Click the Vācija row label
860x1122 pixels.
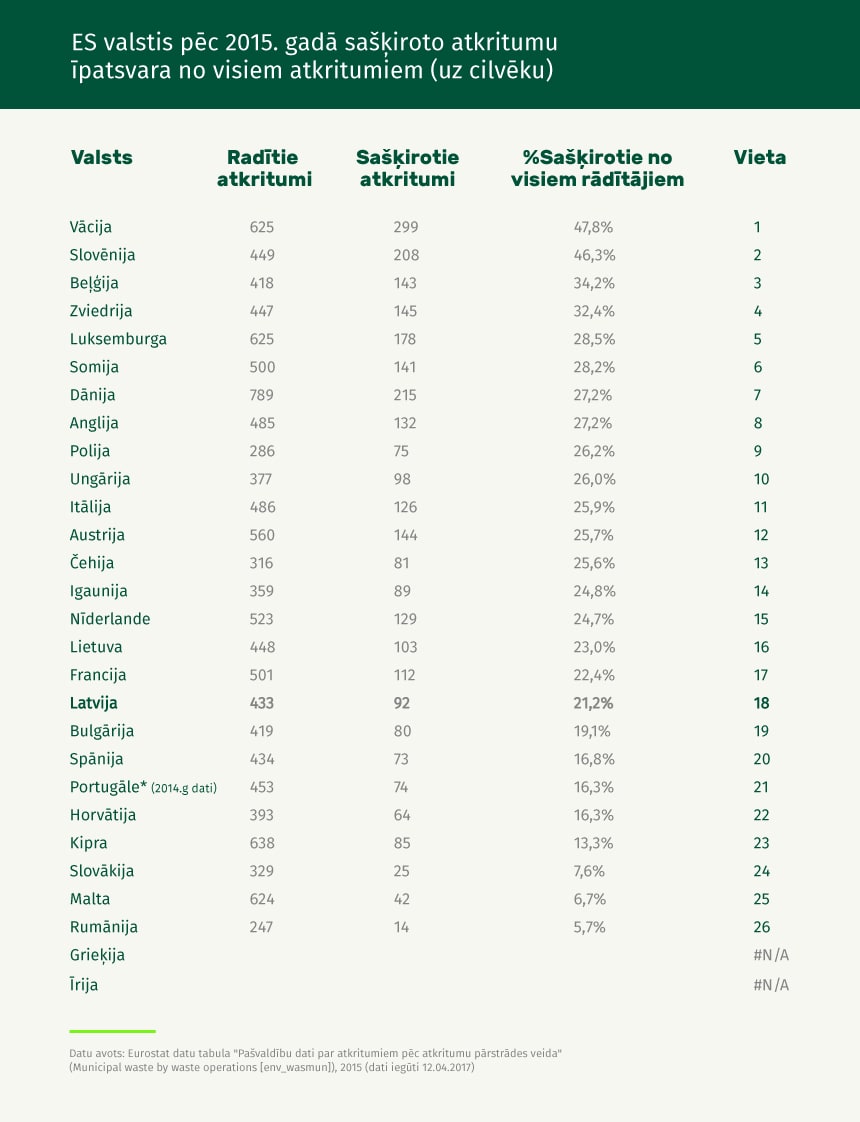point(91,227)
